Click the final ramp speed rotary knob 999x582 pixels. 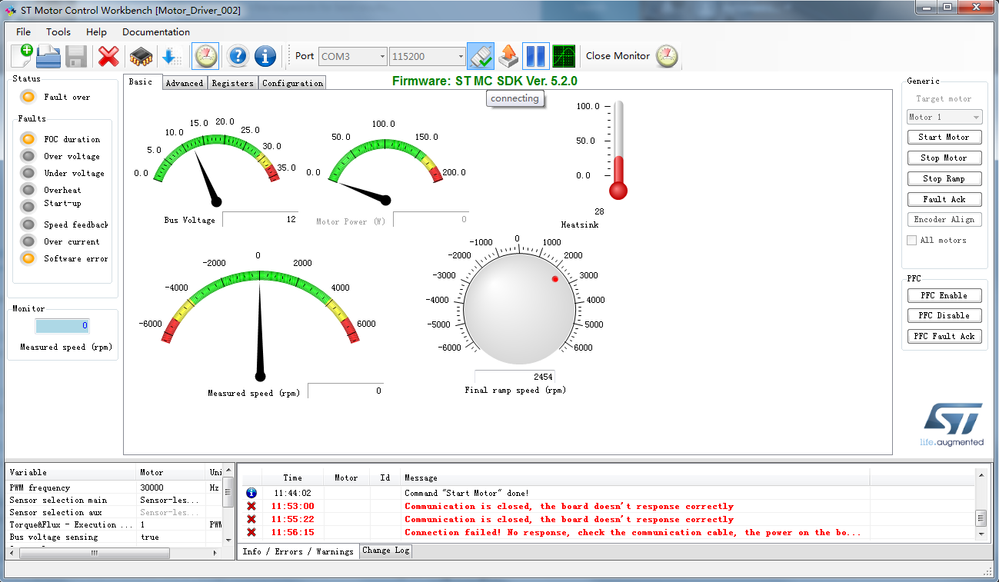[519, 309]
